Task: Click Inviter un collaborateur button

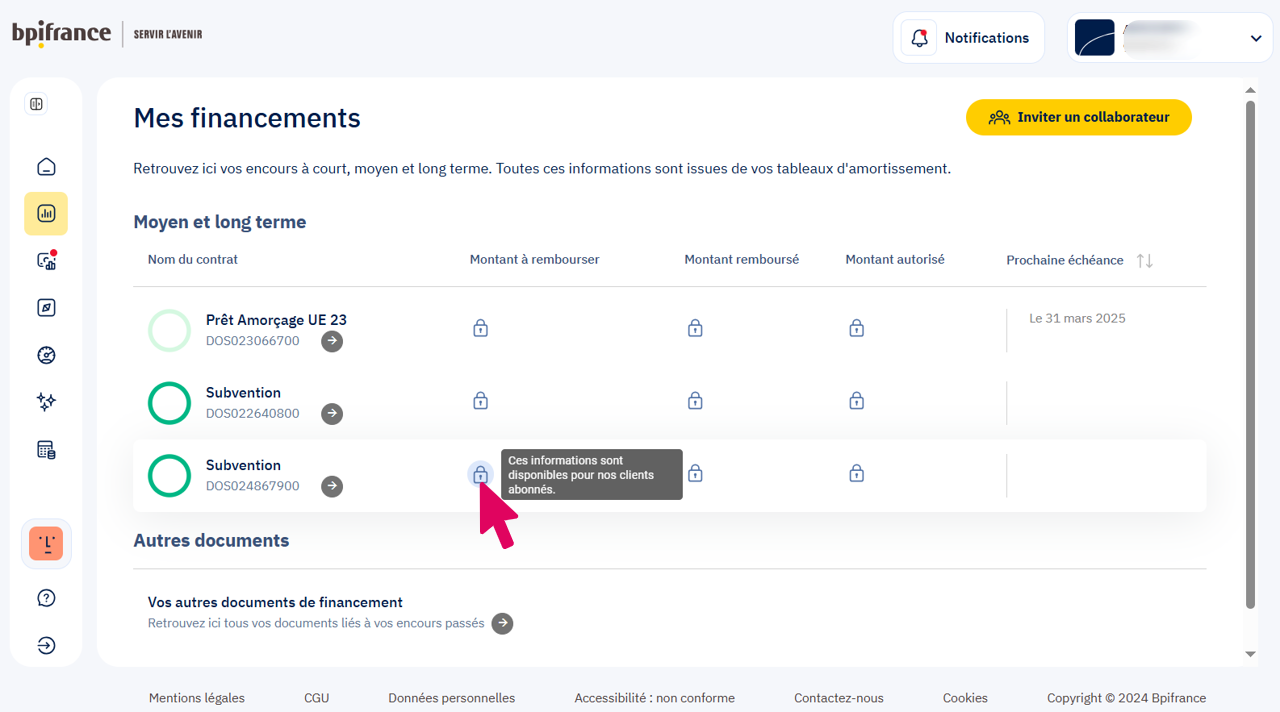Action: [1078, 117]
